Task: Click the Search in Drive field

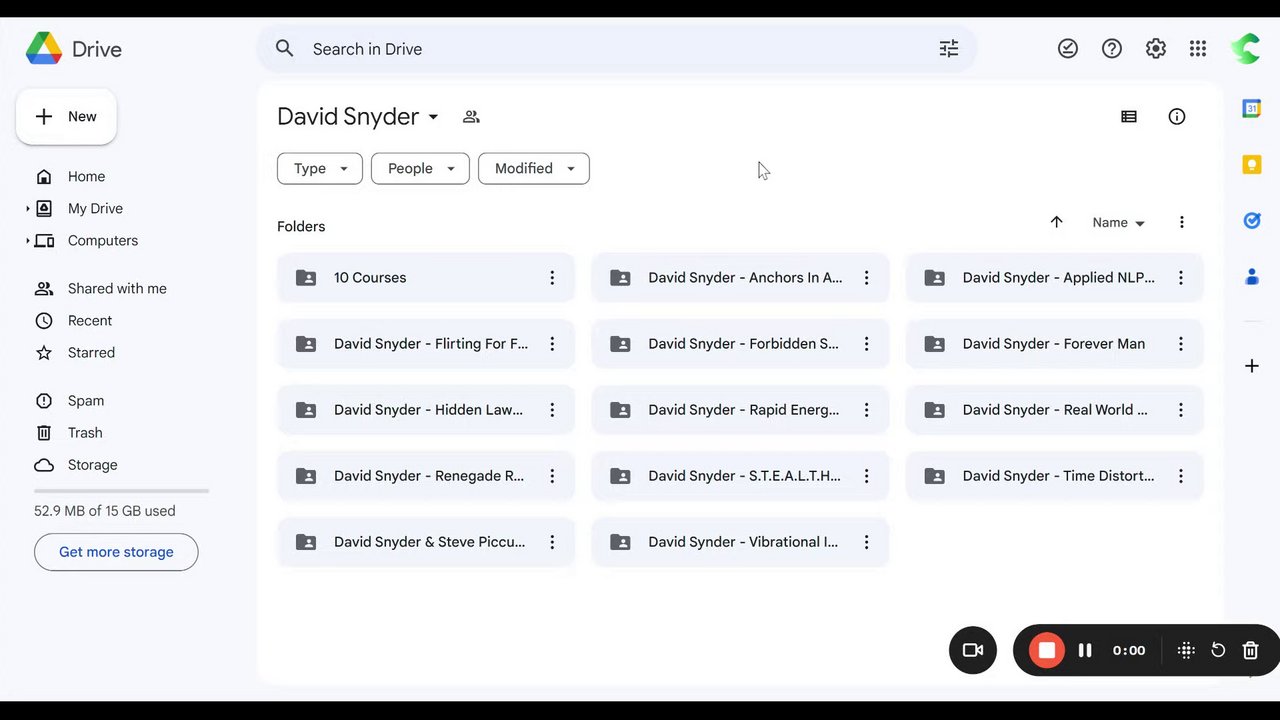Action: [600, 49]
